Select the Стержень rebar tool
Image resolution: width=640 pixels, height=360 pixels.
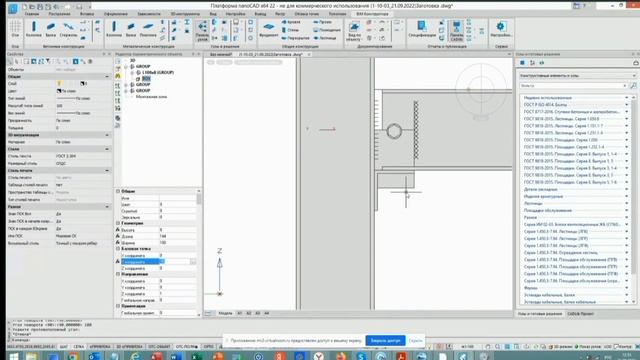tap(68, 29)
